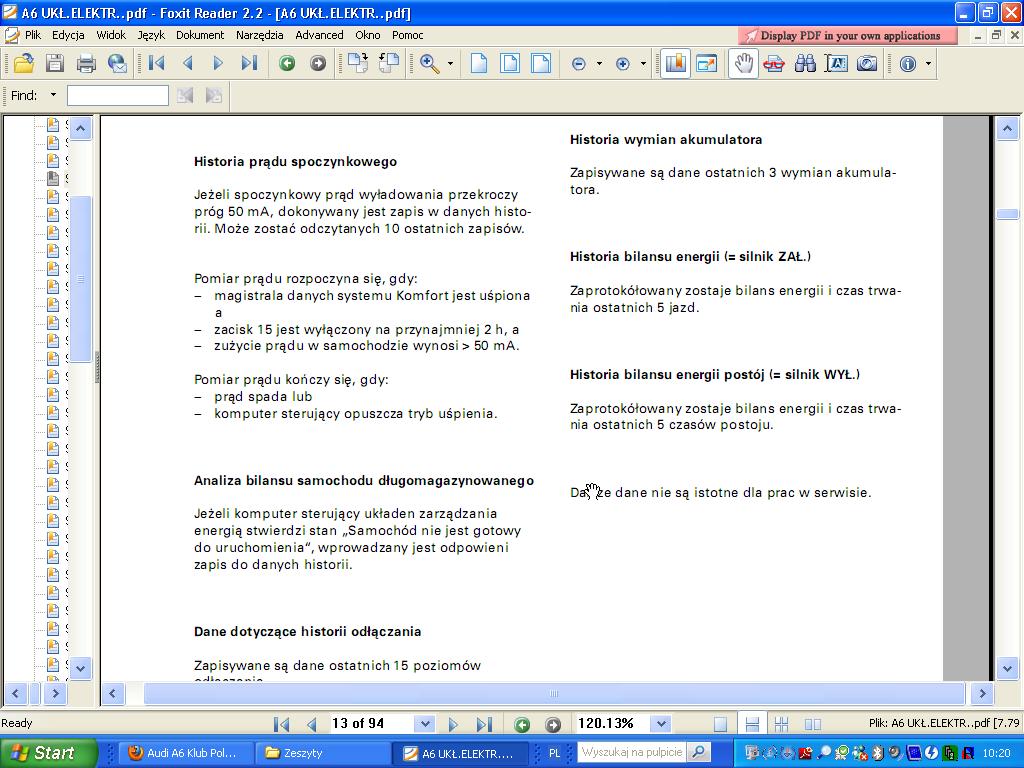Go to previous page in status bar
Image resolution: width=1024 pixels, height=768 pixels.
[x=312, y=724]
